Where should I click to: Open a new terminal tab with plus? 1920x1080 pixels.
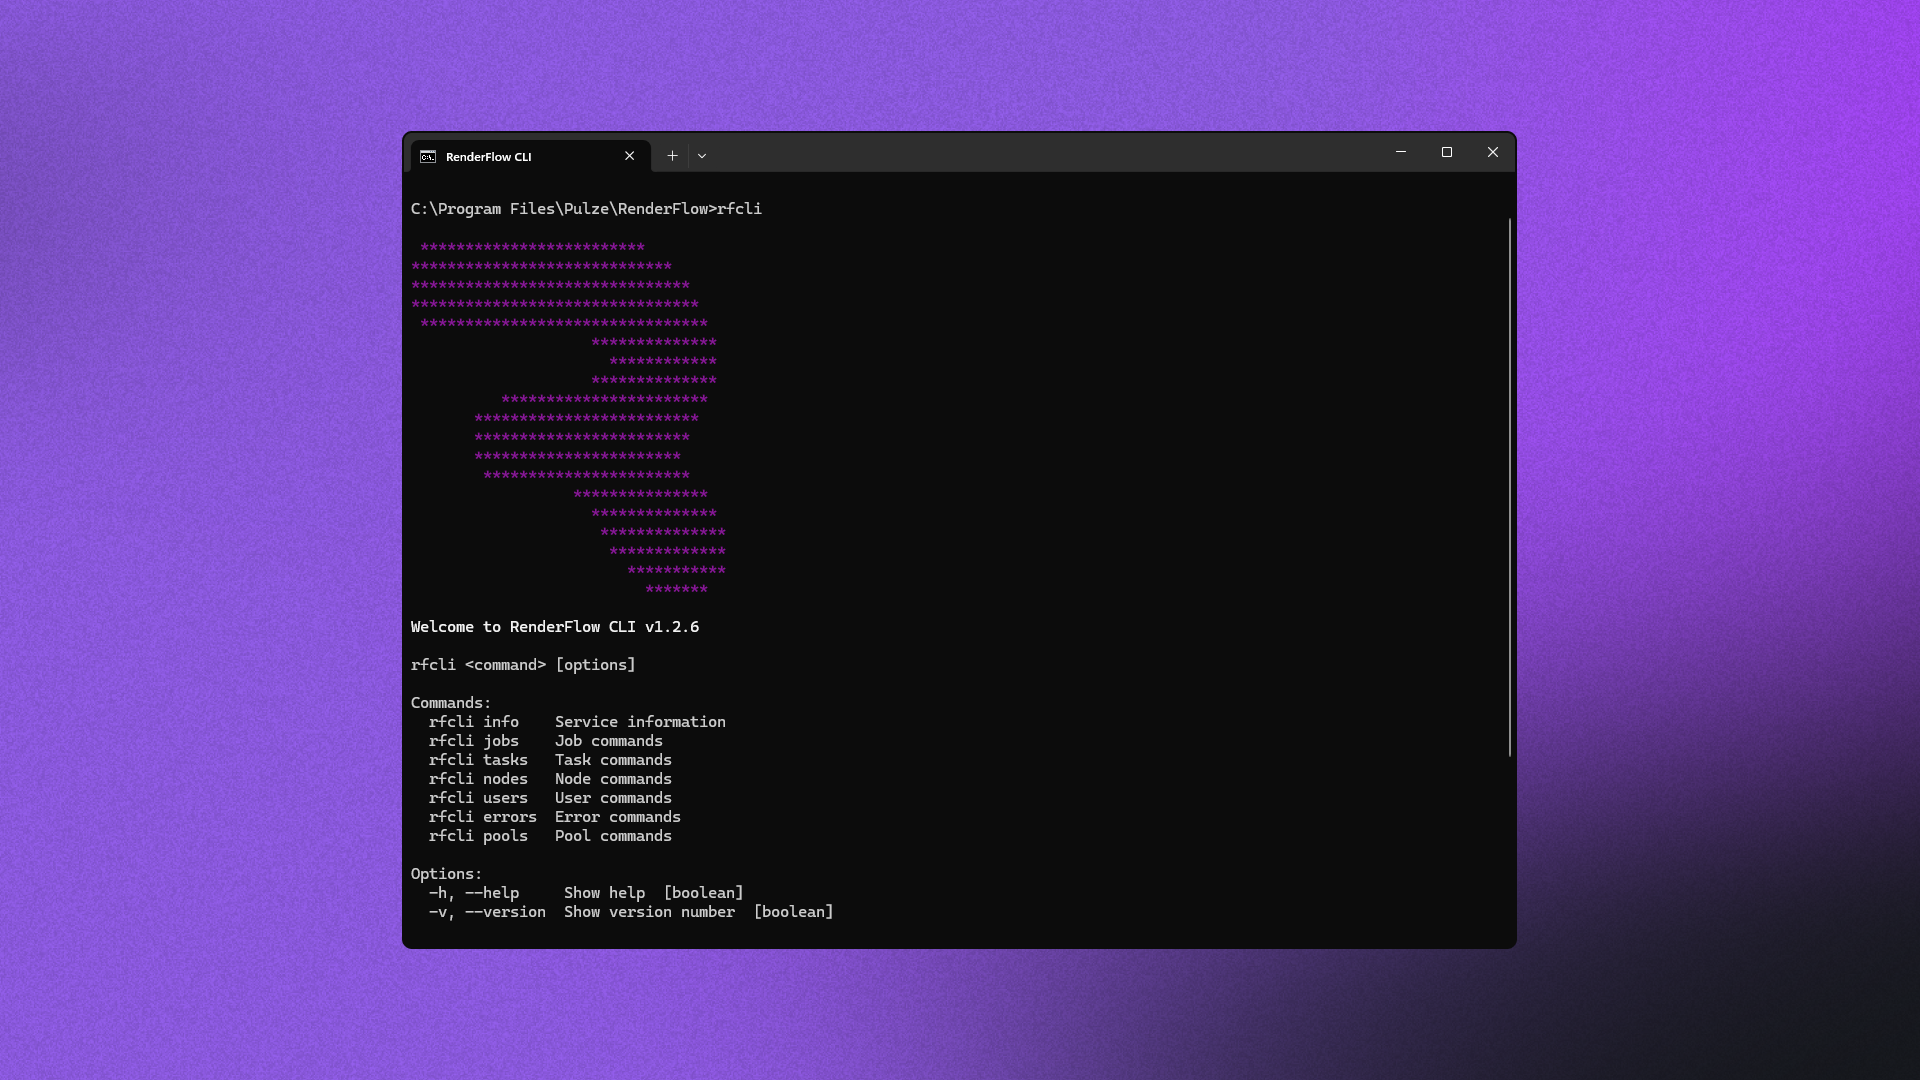point(672,156)
